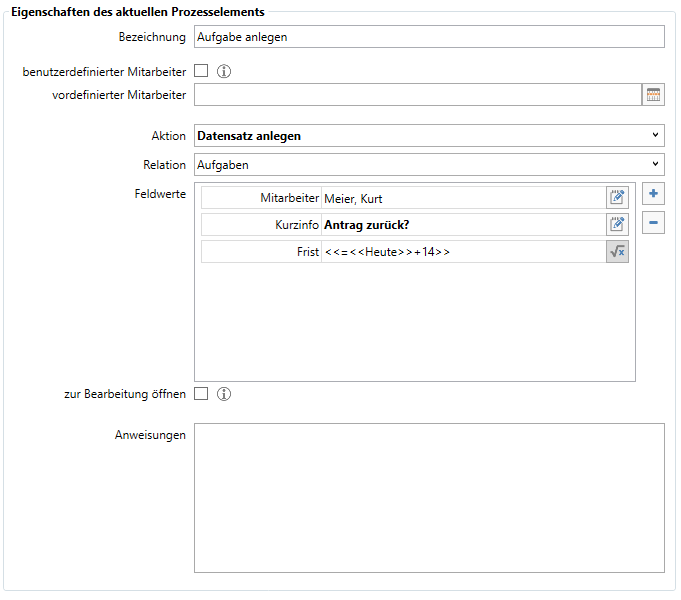
Task: Click the Mitarbeiter field name cell
Action: (x=261, y=198)
